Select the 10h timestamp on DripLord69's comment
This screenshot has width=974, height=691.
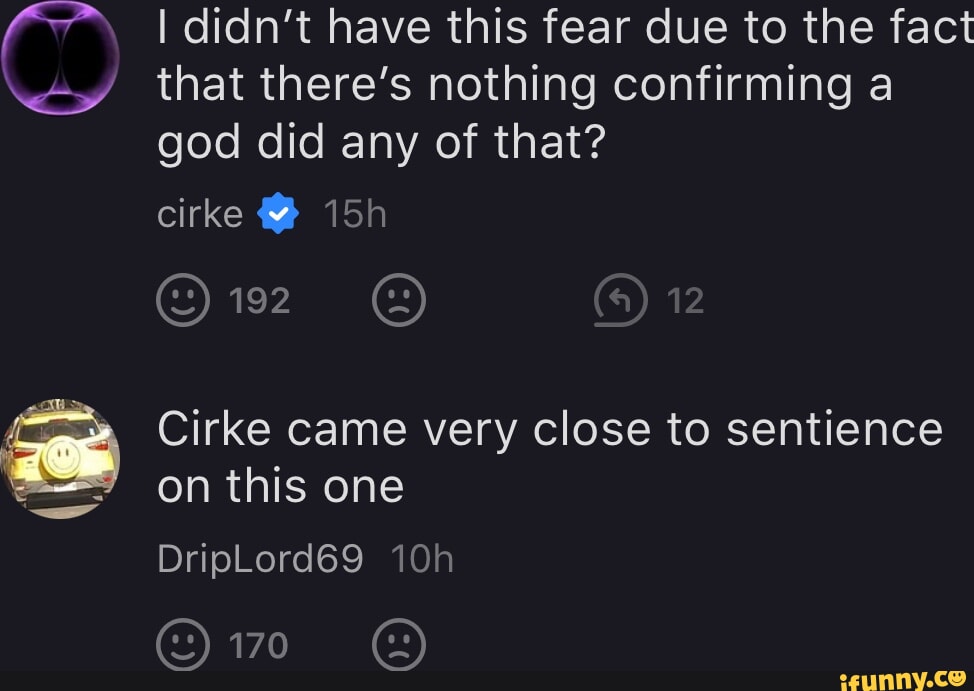[425, 559]
